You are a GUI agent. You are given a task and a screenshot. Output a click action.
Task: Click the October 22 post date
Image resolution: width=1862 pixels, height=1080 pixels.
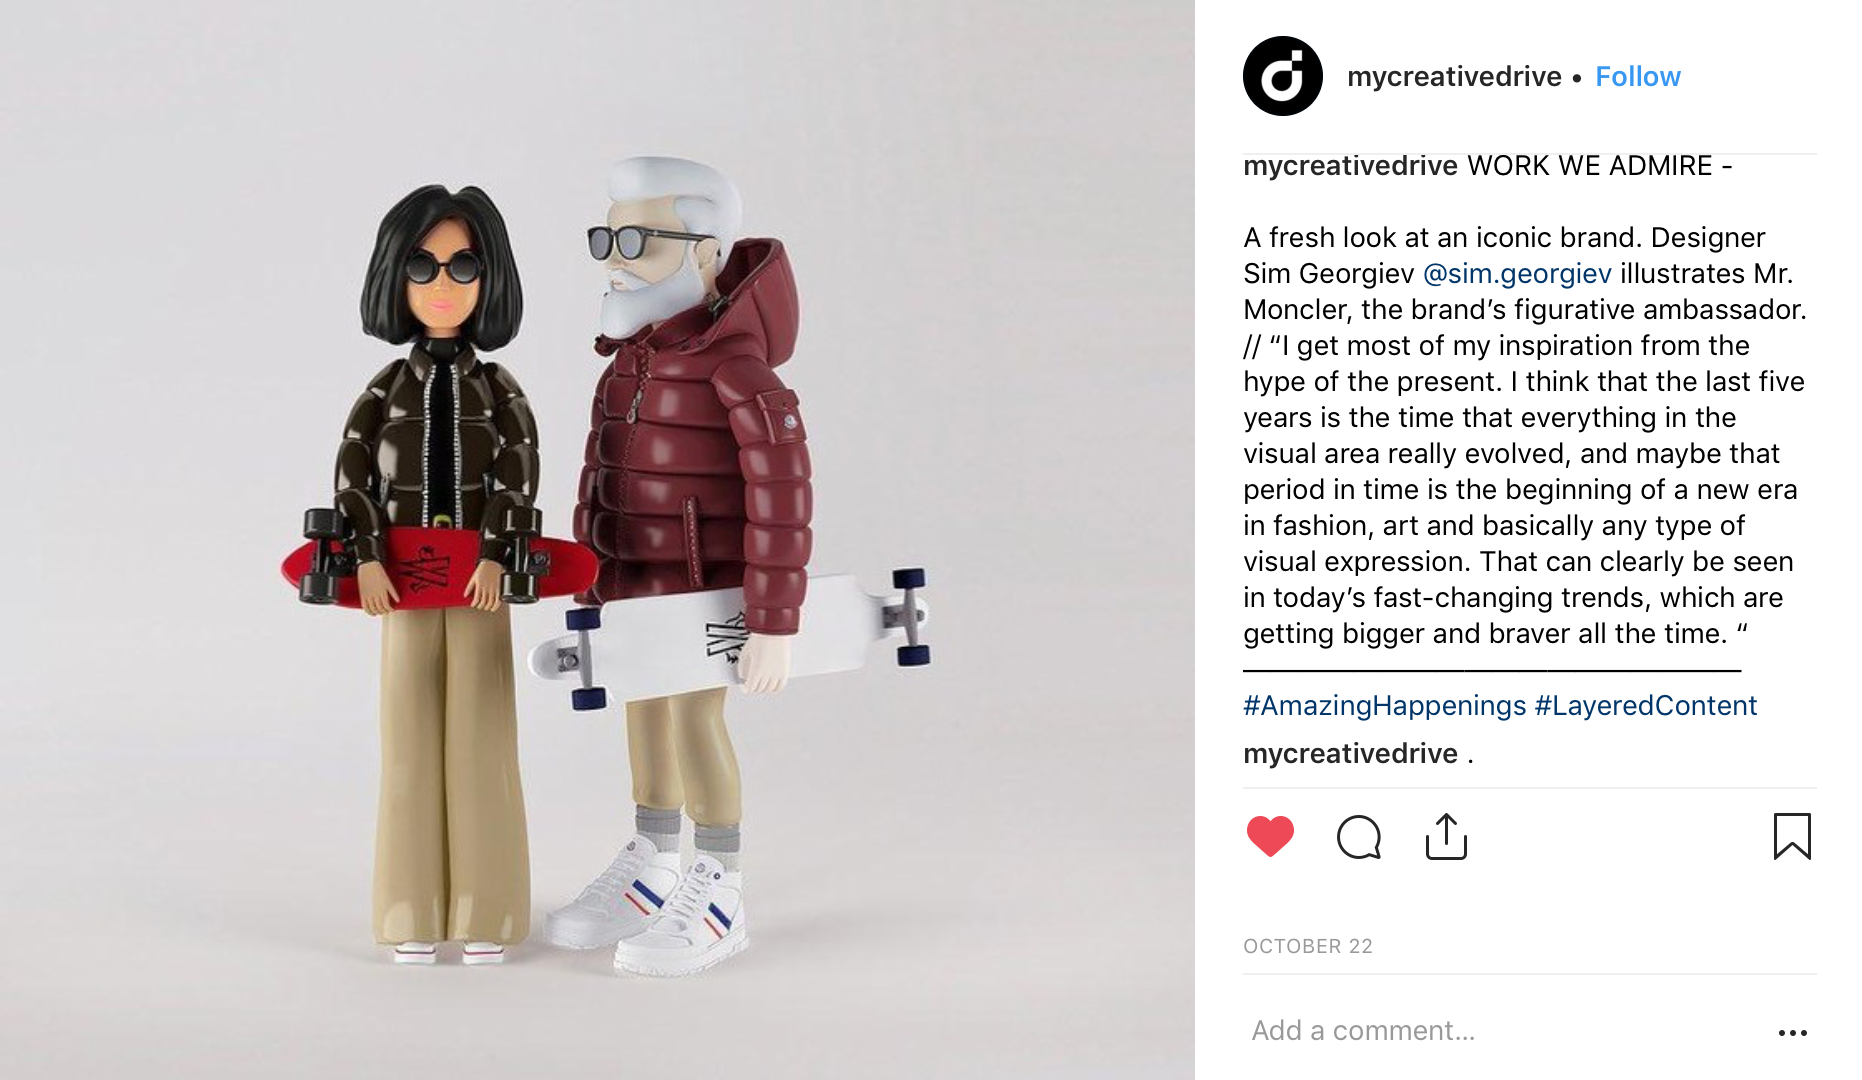tap(1308, 946)
